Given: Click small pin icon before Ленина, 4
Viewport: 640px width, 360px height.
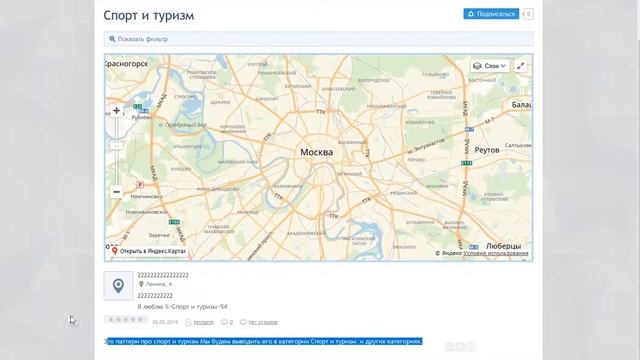Looking at the screenshot, I should tap(141, 284).
